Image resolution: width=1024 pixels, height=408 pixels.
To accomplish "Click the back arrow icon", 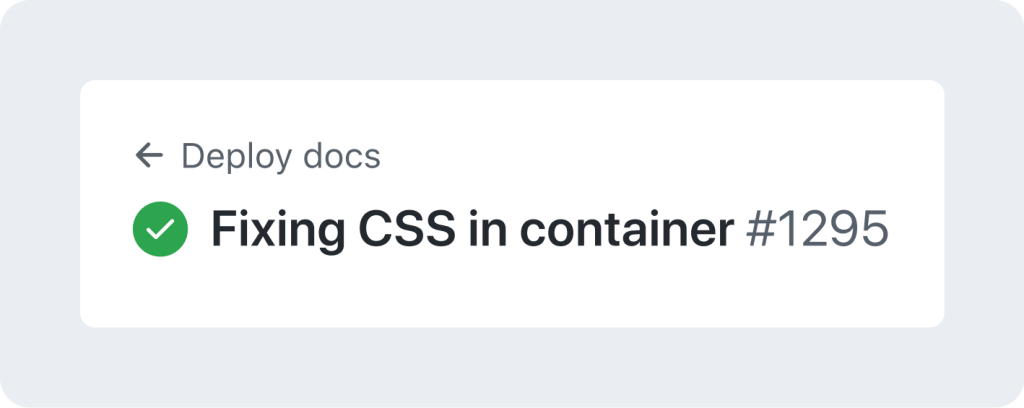I will coord(149,155).
